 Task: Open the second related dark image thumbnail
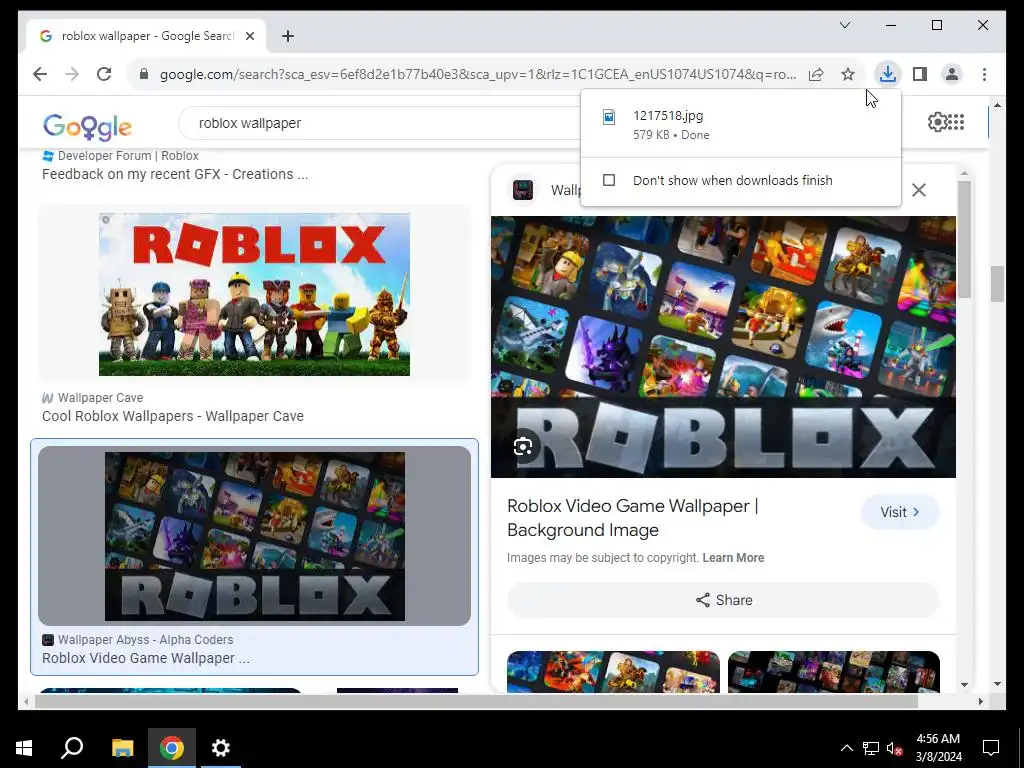pyautogui.click(x=834, y=672)
